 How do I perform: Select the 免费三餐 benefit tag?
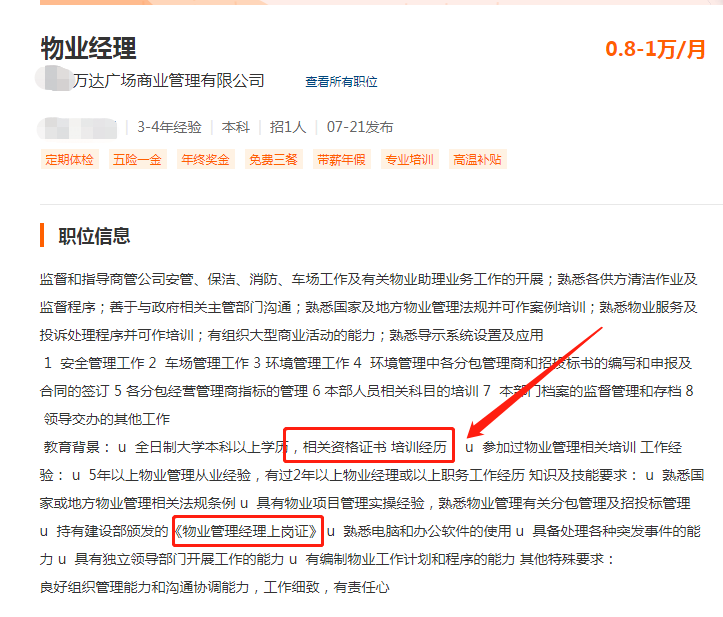pos(273,160)
